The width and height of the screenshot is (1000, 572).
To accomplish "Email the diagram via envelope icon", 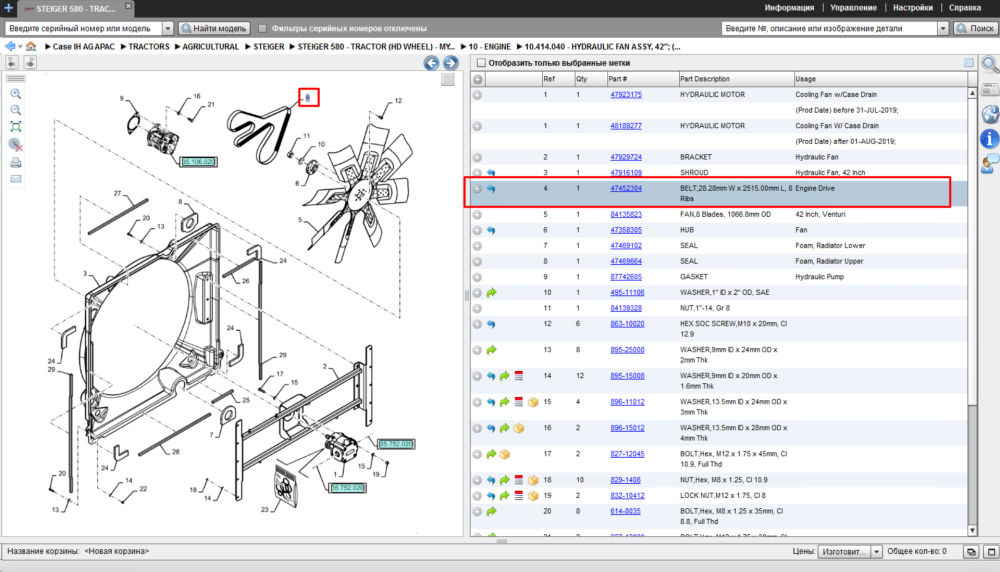I will pos(16,179).
